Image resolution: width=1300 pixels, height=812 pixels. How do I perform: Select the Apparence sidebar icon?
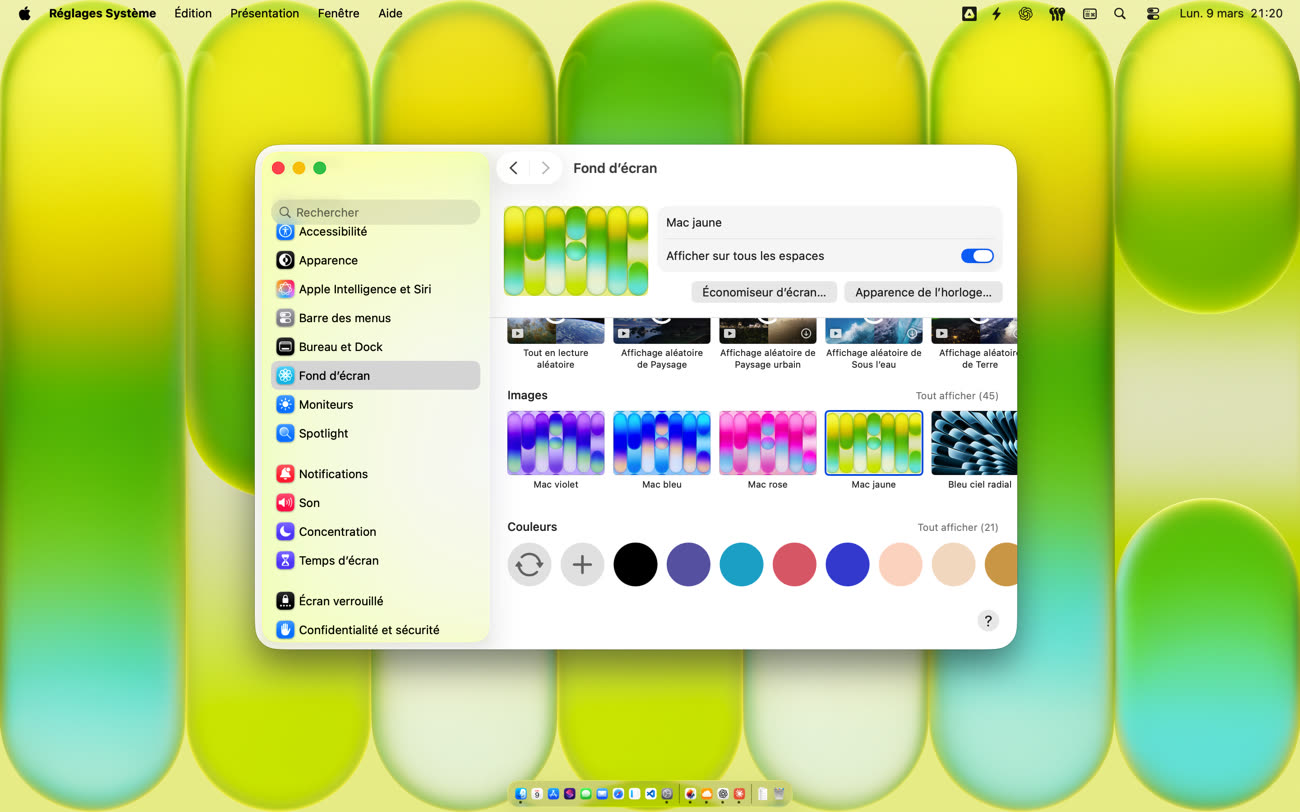285,260
